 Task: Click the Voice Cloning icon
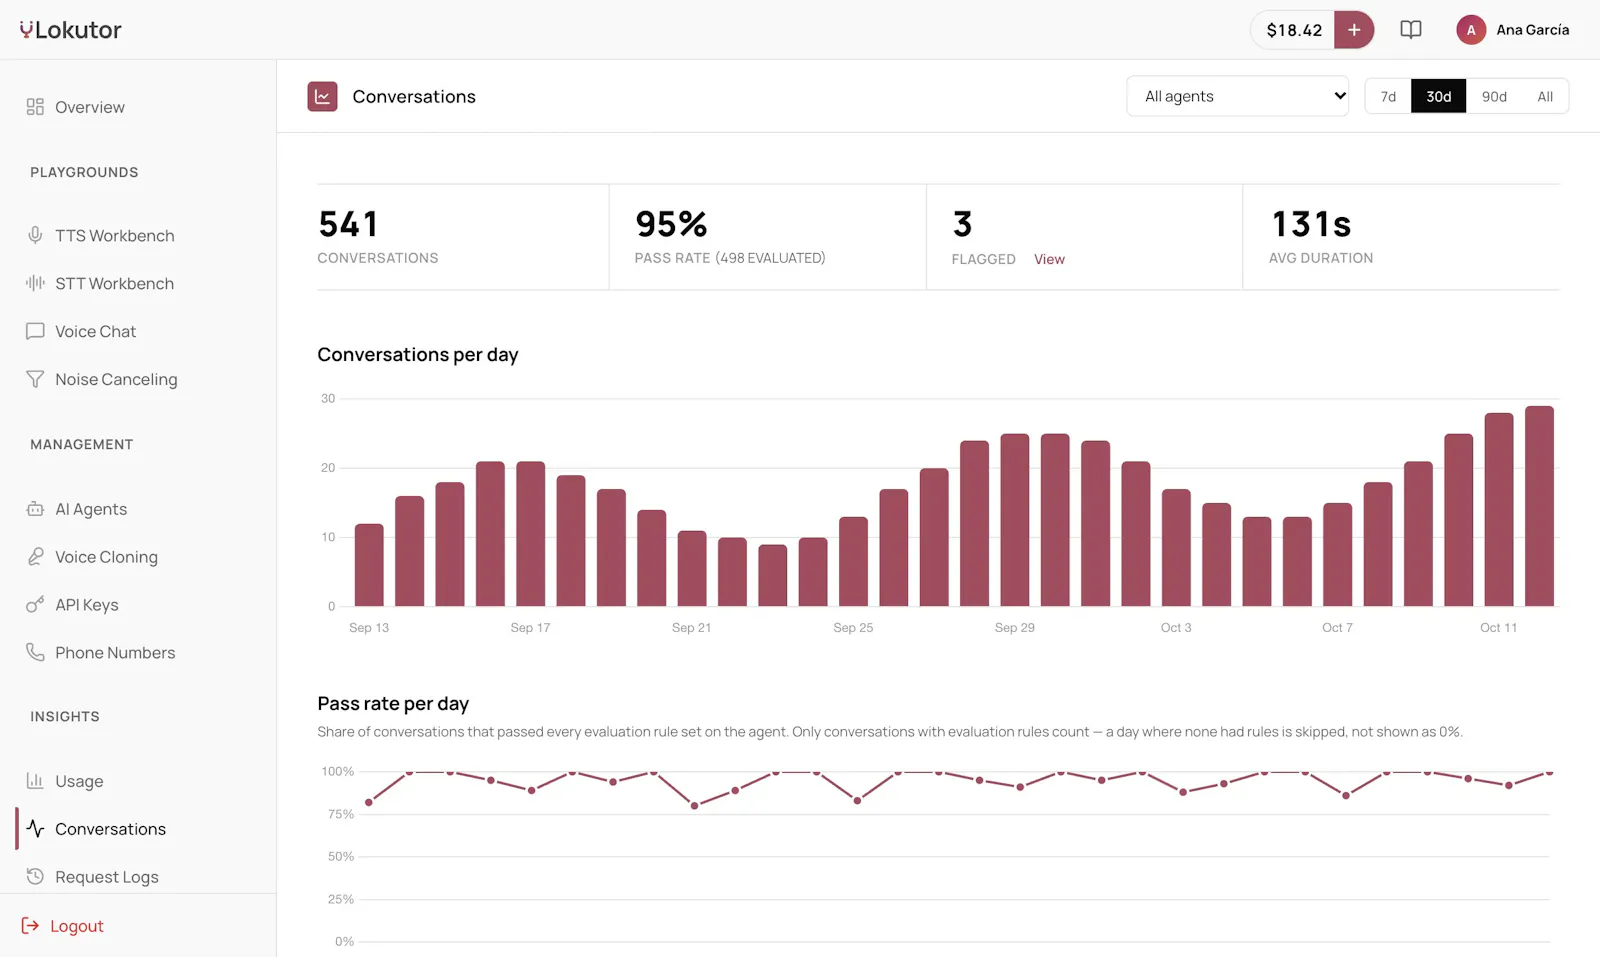tap(35, 557)
